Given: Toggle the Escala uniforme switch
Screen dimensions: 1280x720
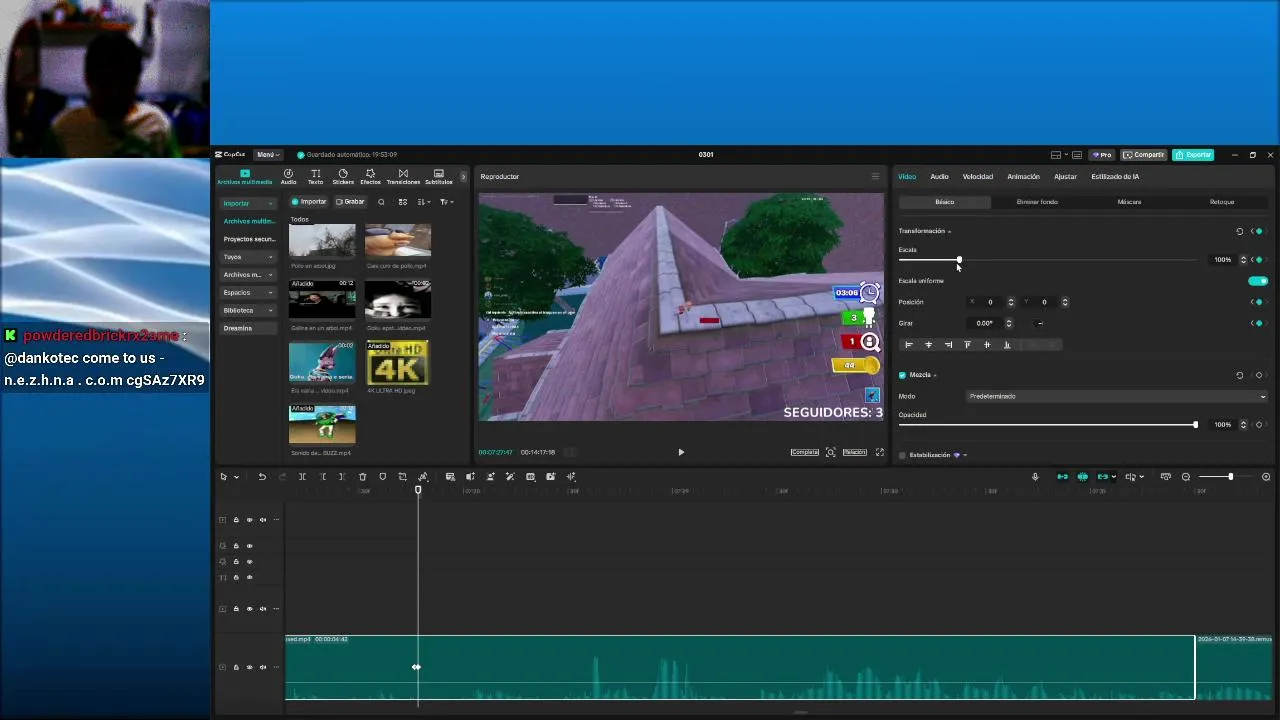Looking at the screenshot, I should pos(1258,281).
